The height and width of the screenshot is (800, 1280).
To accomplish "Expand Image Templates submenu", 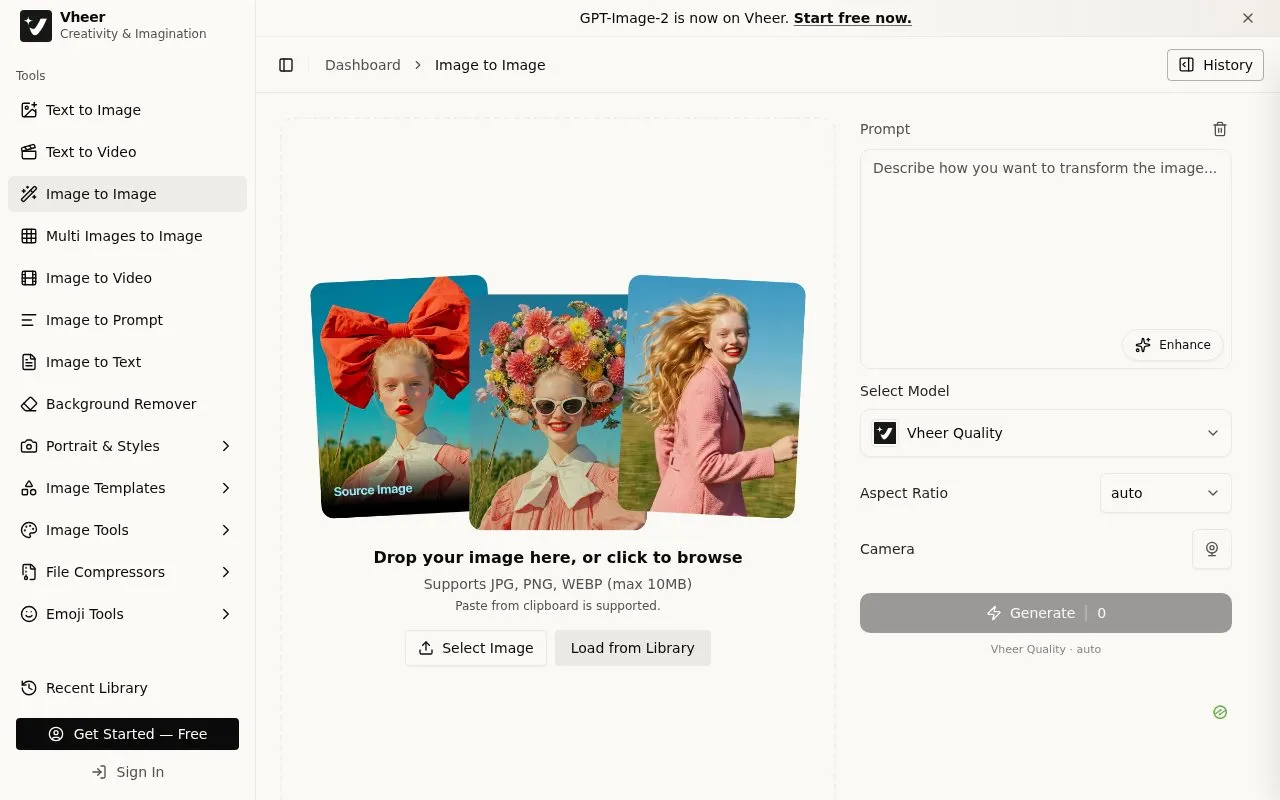I will pyautogui.click(x=127, y=488).
